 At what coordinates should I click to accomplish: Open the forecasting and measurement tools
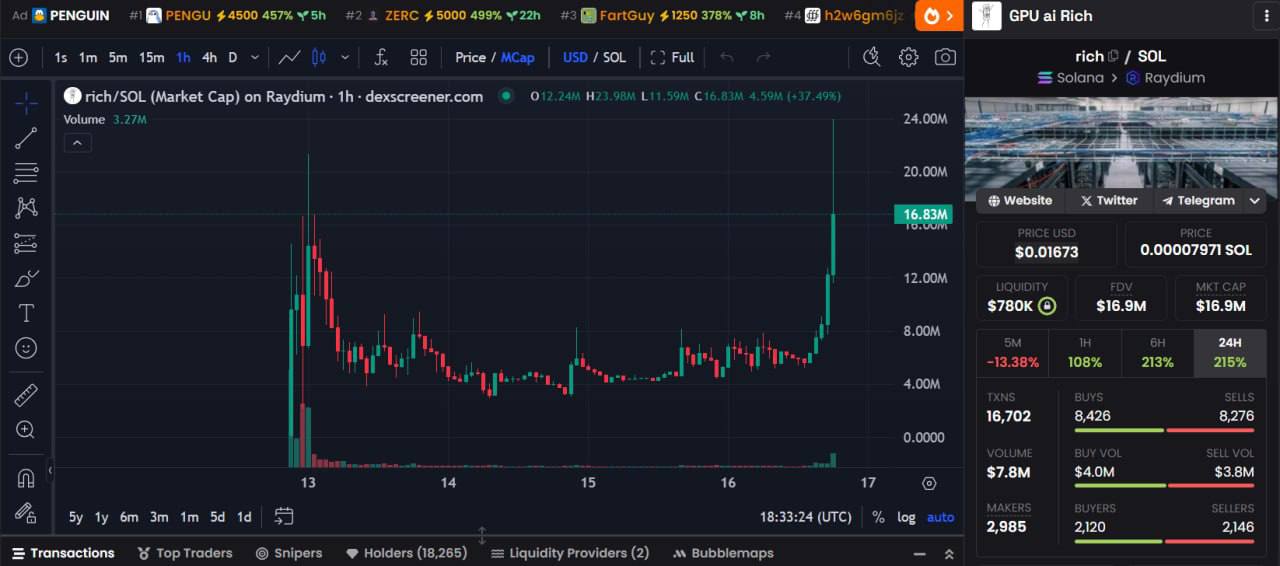click(x=26, y=243)
